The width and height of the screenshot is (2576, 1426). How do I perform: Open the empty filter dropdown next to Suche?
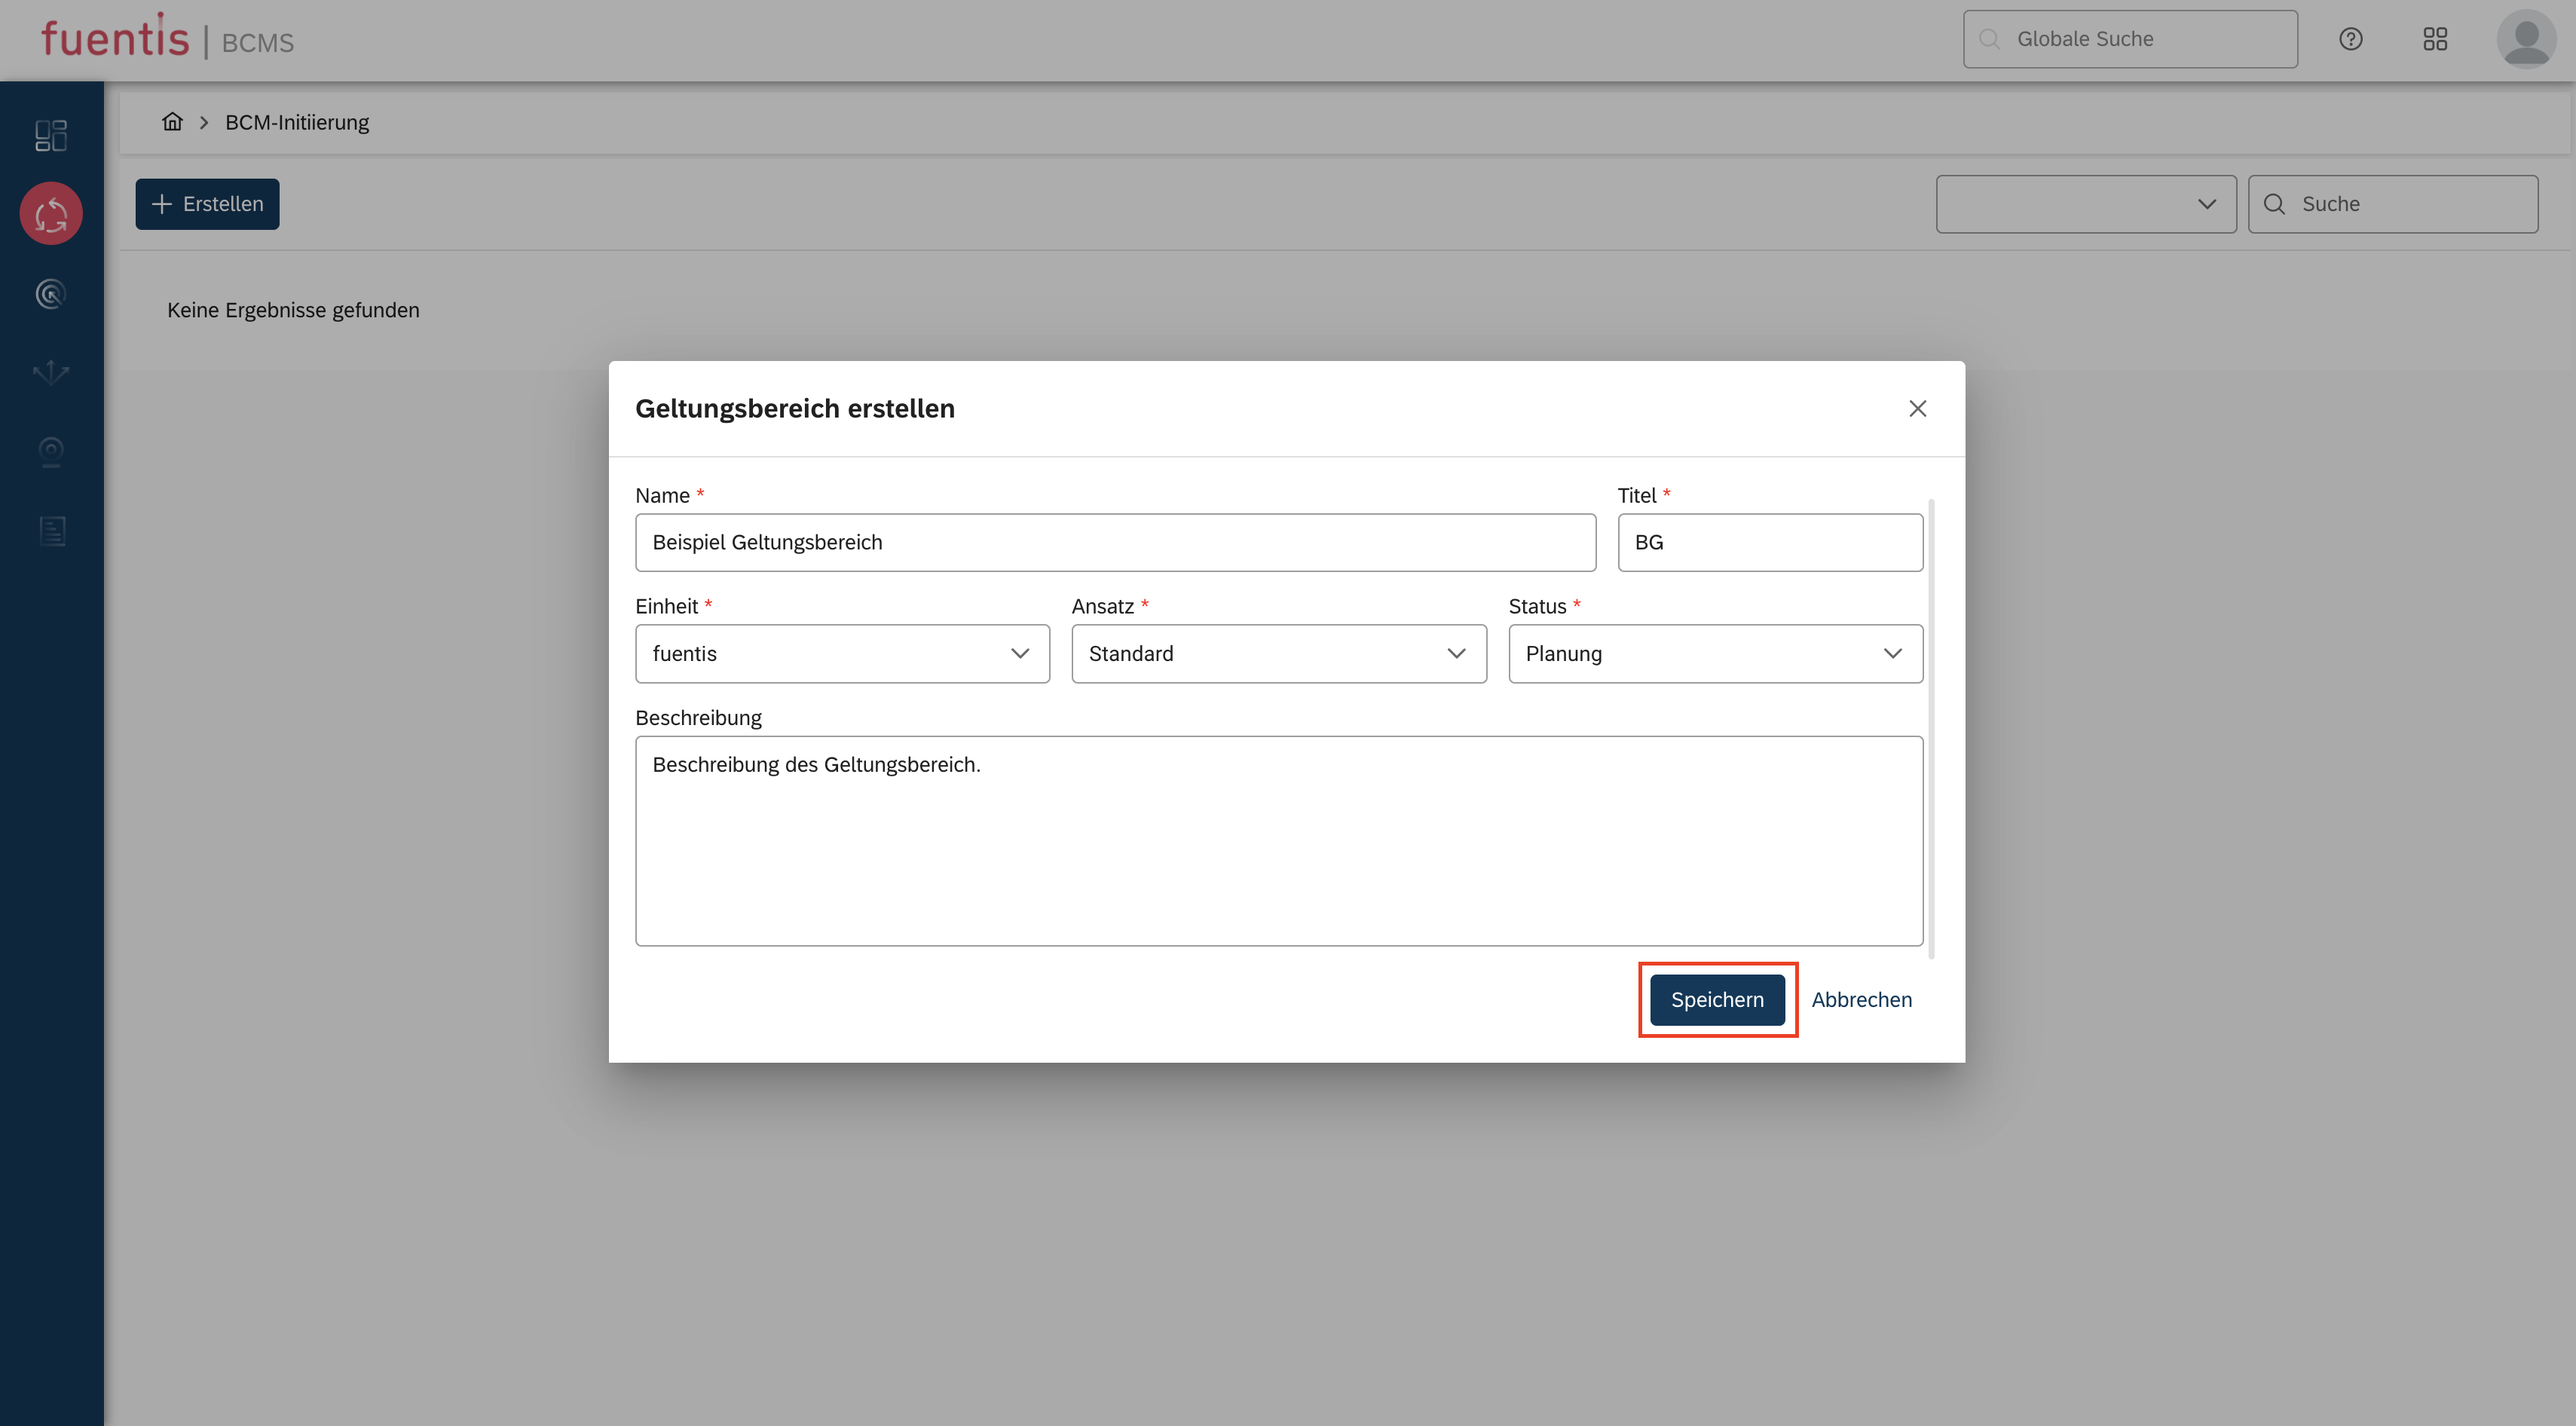(x=2085, y=204)
